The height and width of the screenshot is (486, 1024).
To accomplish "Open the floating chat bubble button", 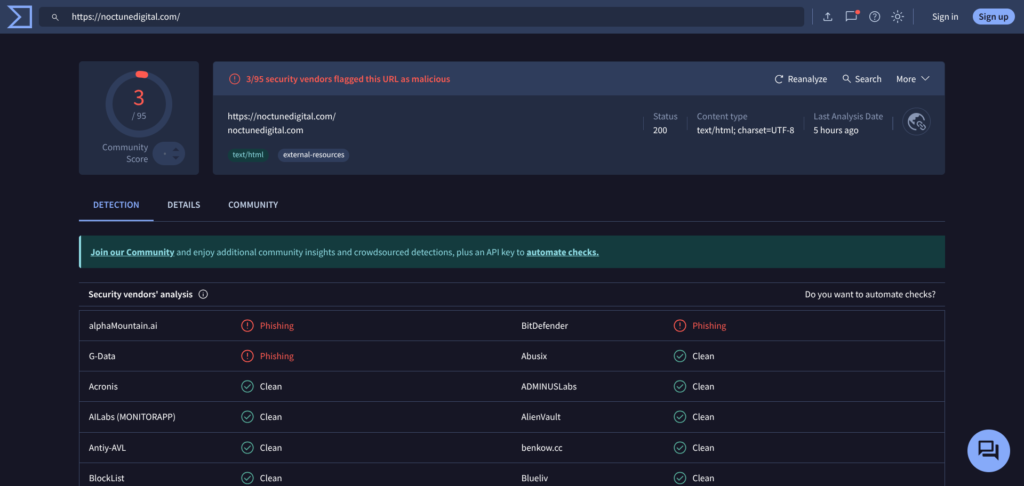I will (x=988, y=451).
